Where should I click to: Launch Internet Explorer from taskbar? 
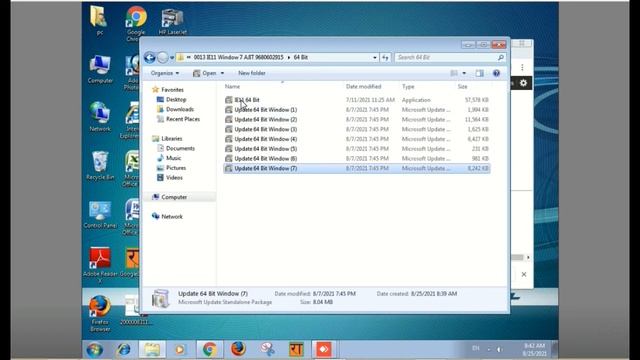coord(124,350)
